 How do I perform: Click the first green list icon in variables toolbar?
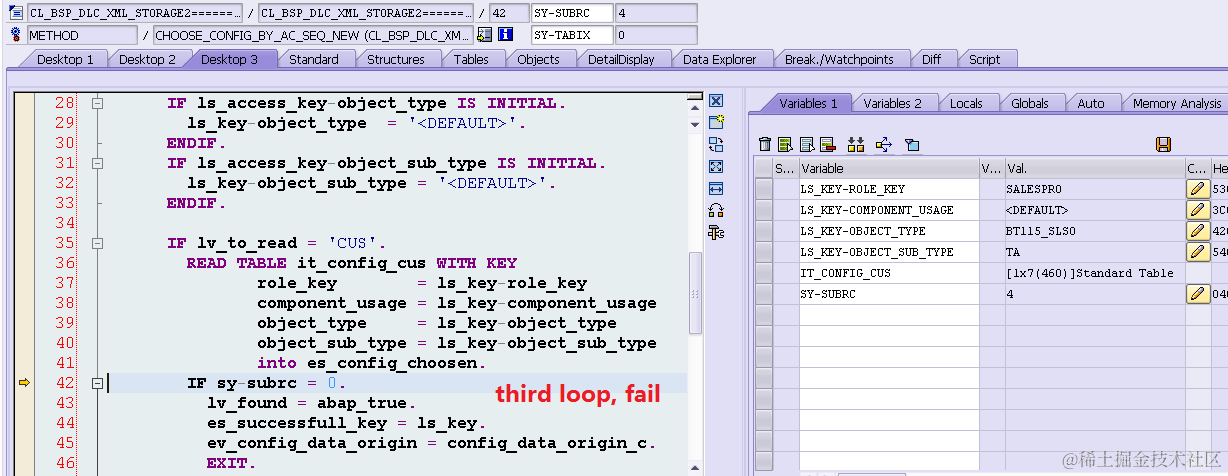coord(785,145)
